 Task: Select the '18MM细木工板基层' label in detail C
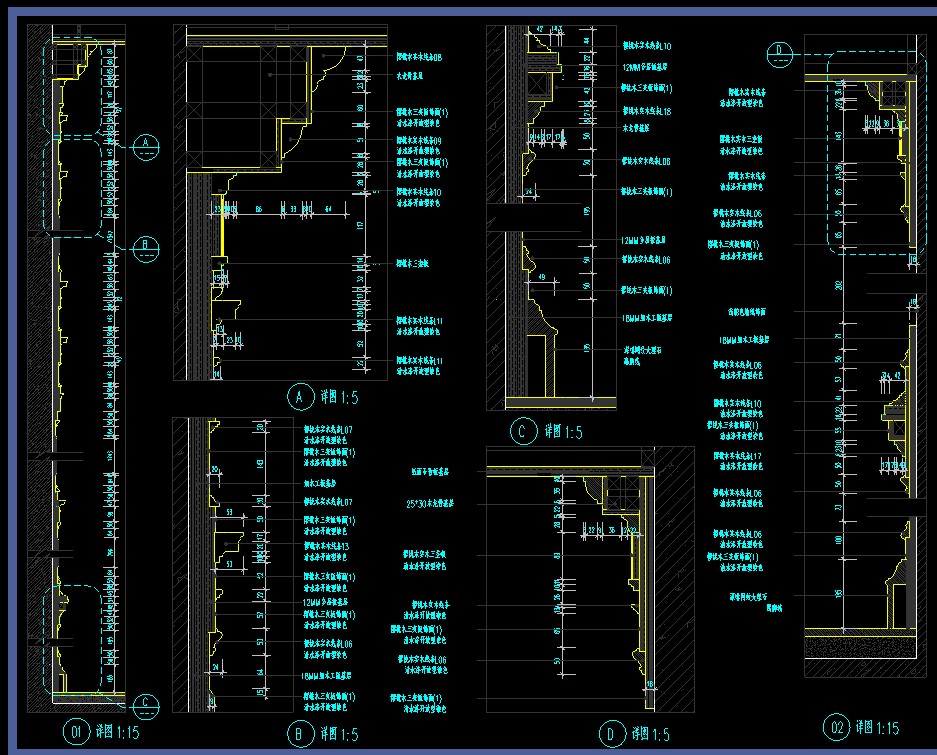pyautogui.click(x=647, y=319)
